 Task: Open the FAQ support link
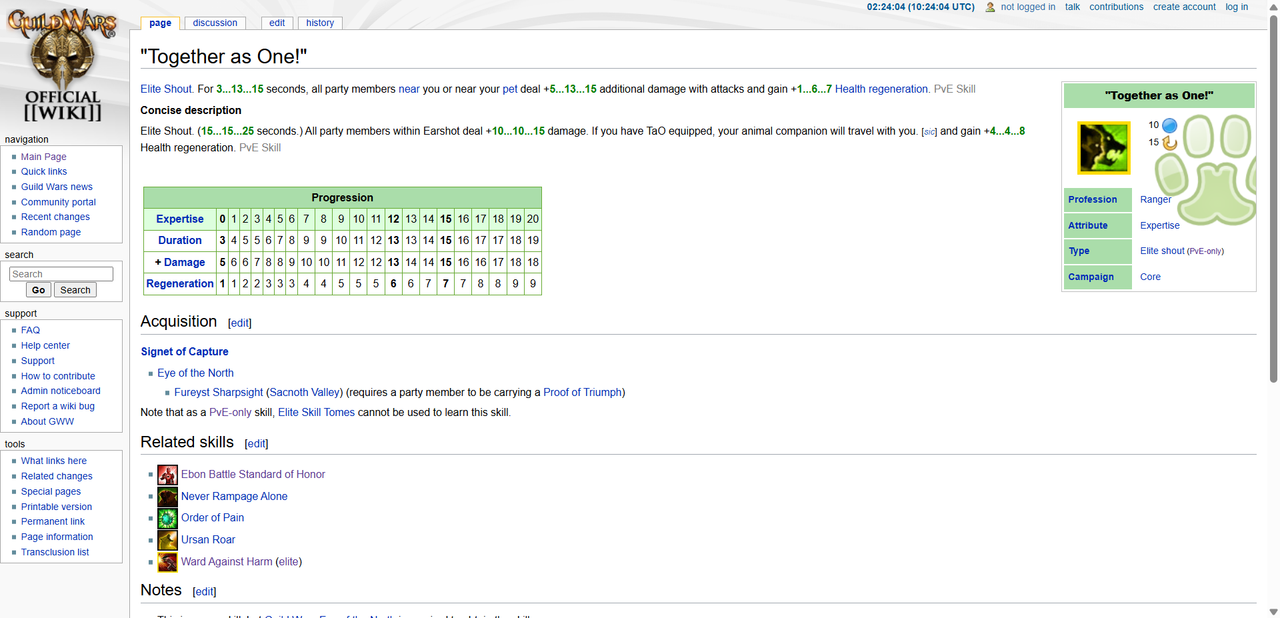point(30,330)
